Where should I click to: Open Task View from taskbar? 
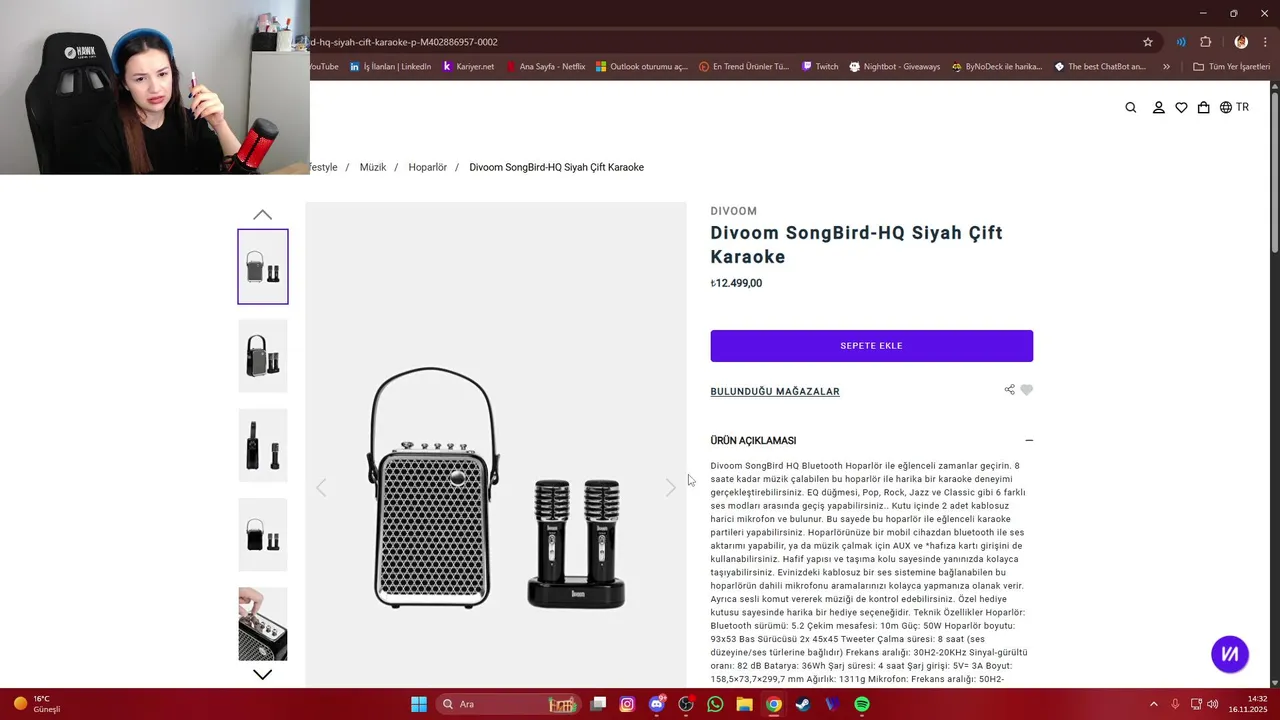click(x=598, y=704)
